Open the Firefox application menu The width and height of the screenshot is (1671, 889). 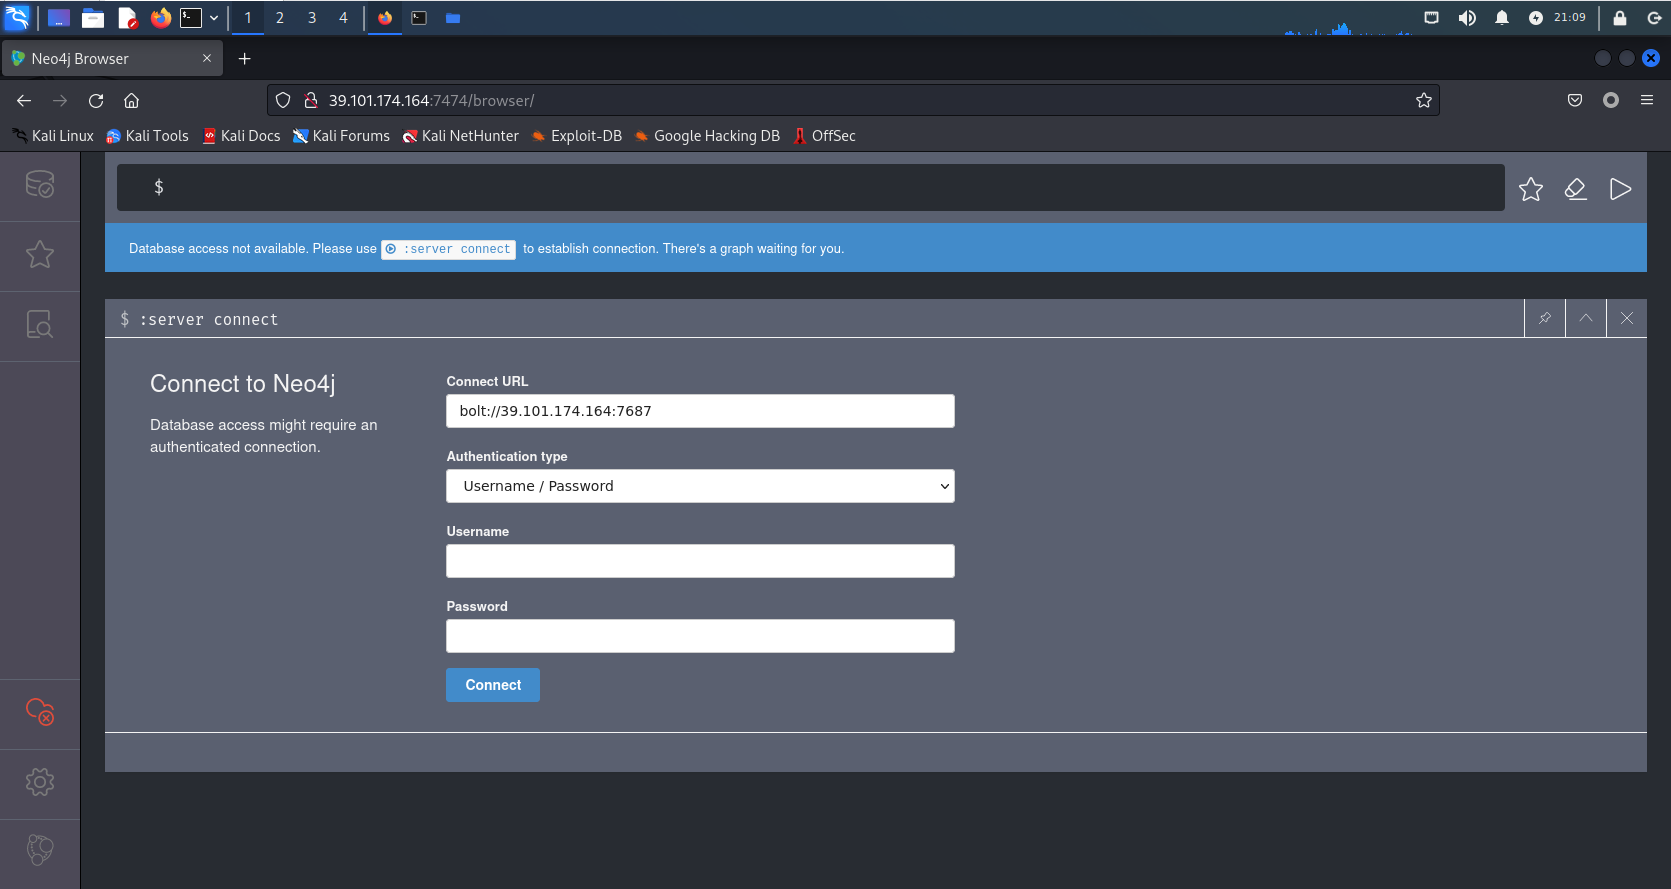[x=1647, y=100]
